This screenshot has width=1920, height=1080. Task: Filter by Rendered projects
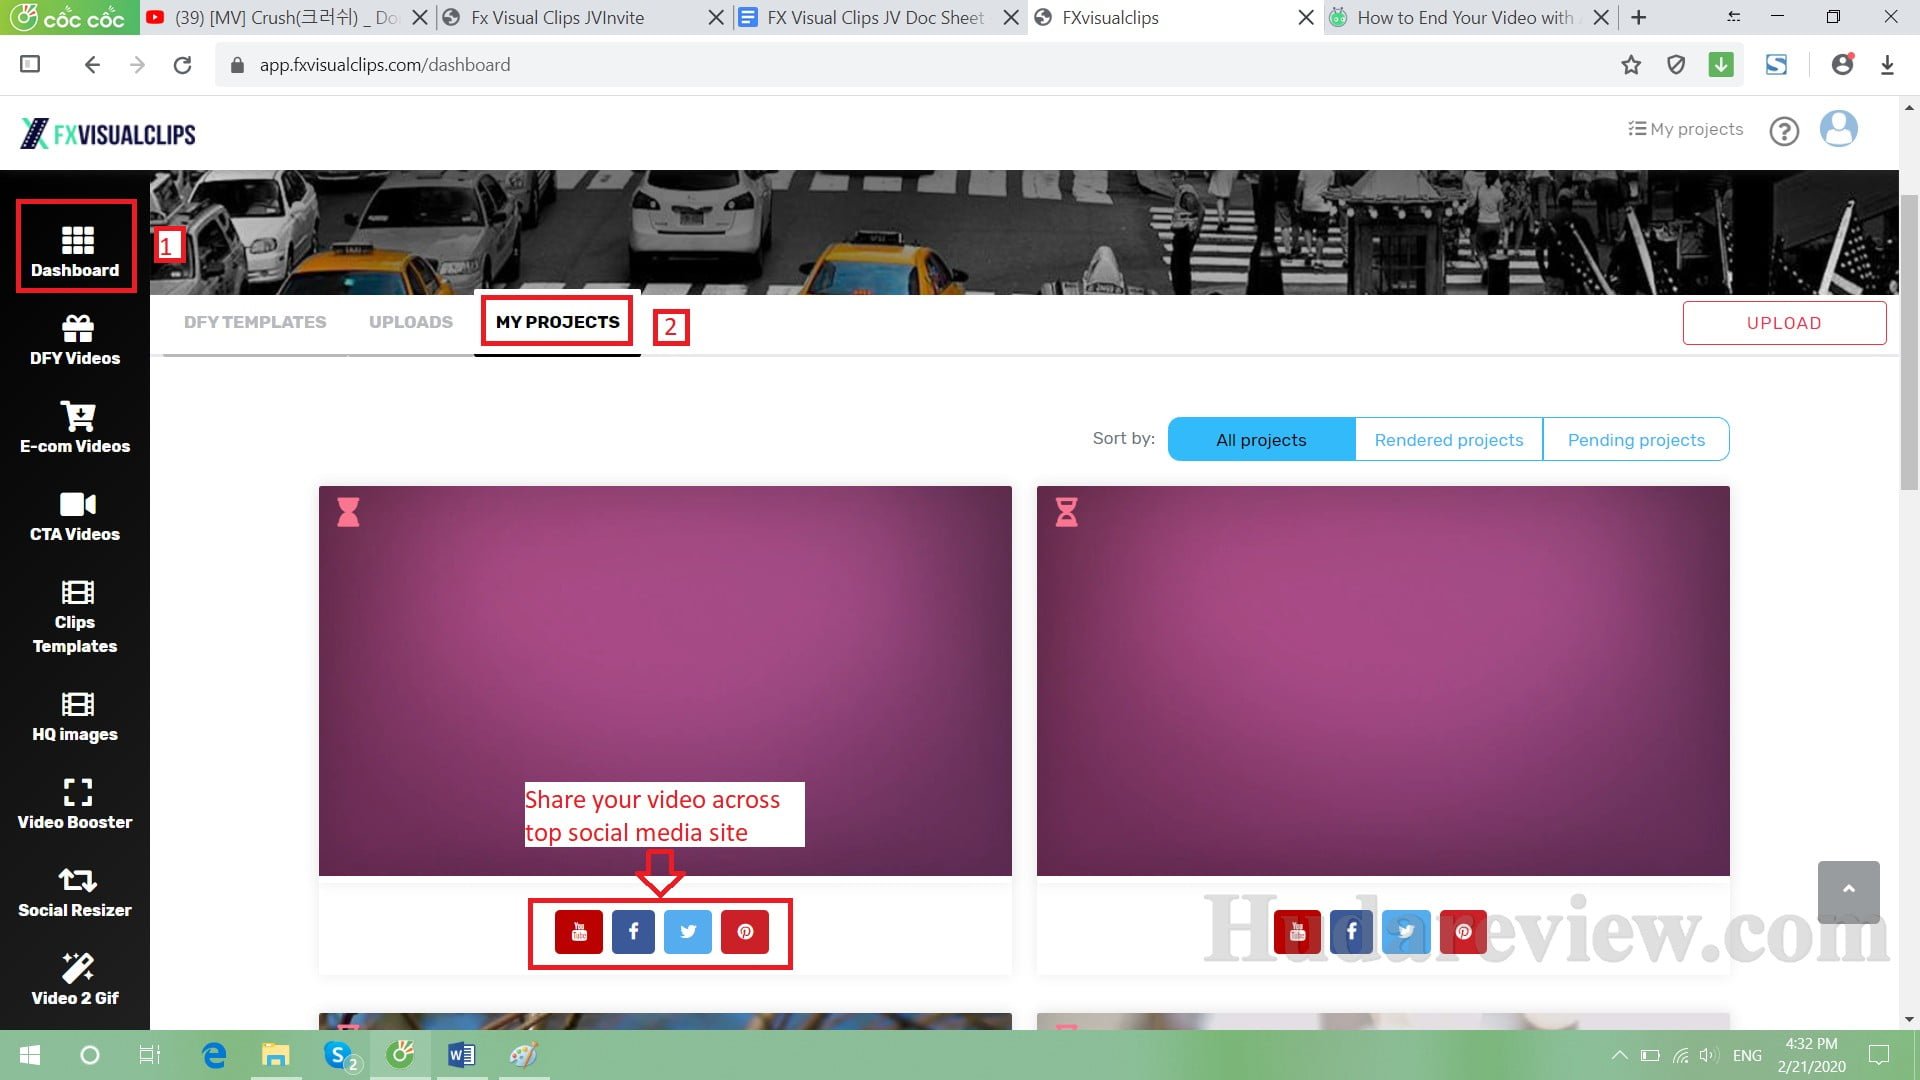(1448, 439)
